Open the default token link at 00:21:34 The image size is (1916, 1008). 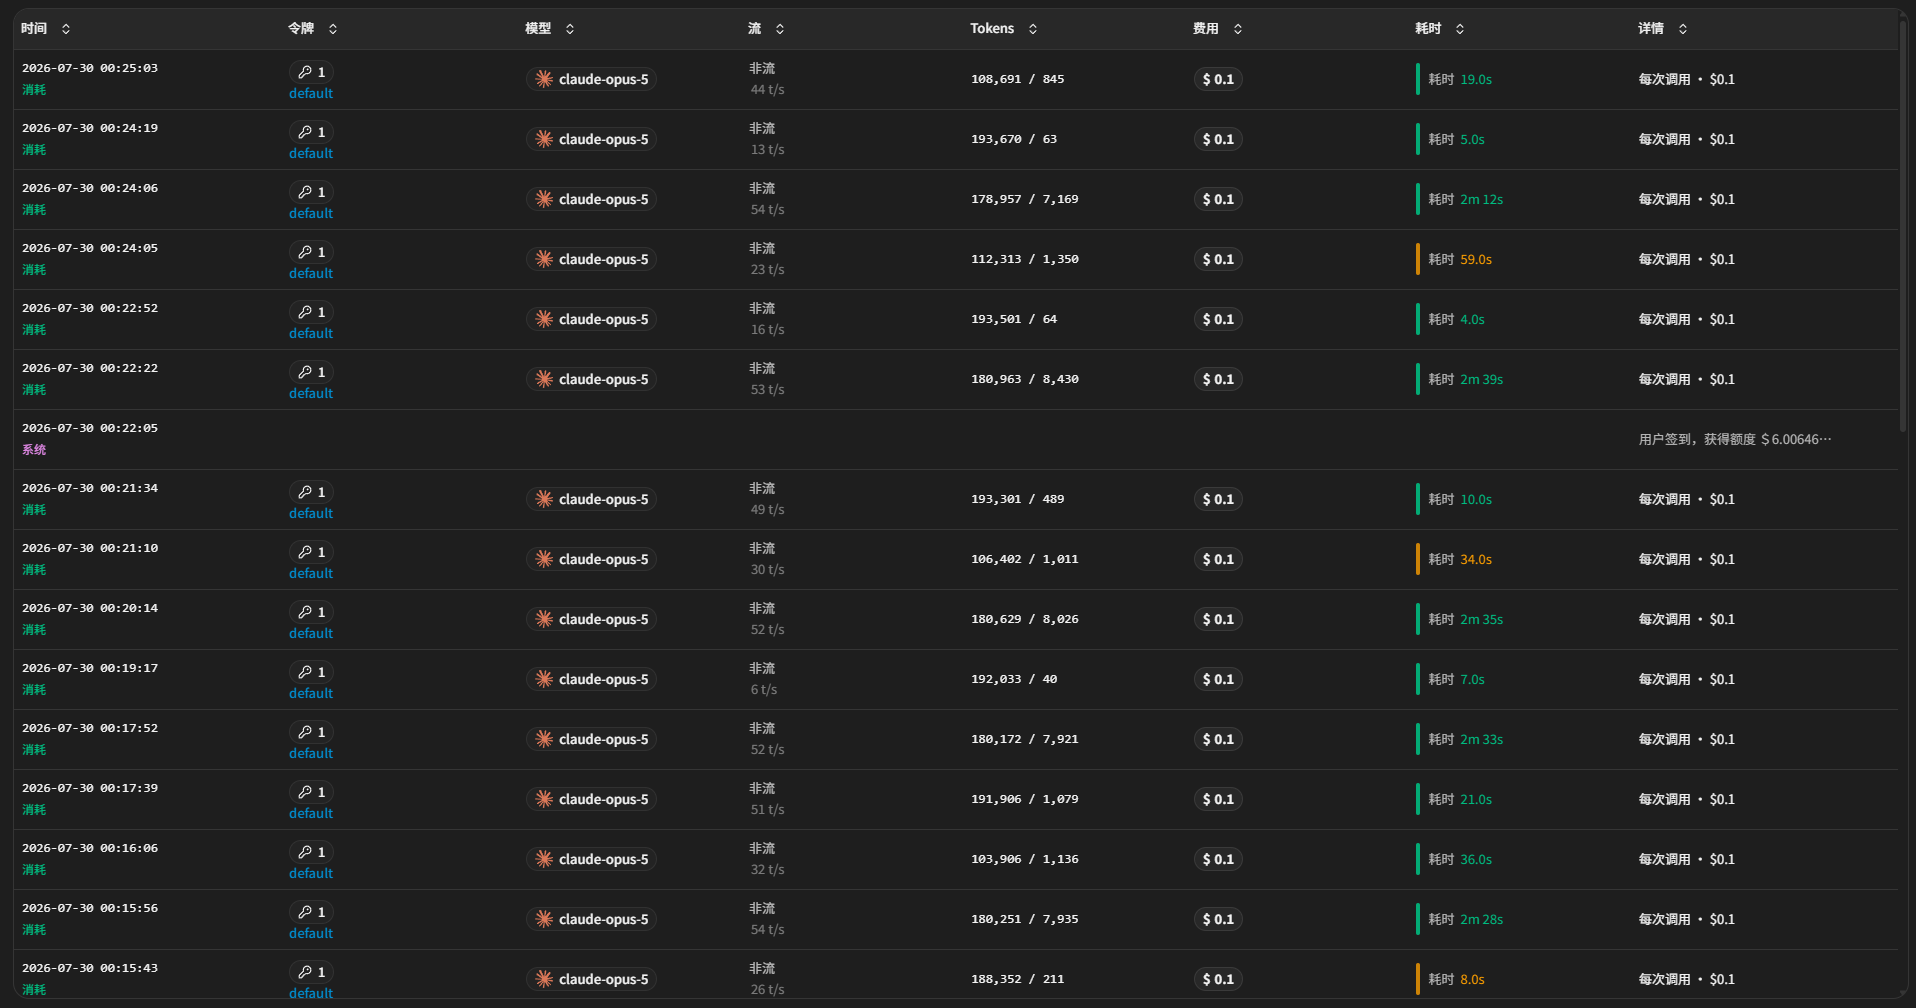point(311,513)
